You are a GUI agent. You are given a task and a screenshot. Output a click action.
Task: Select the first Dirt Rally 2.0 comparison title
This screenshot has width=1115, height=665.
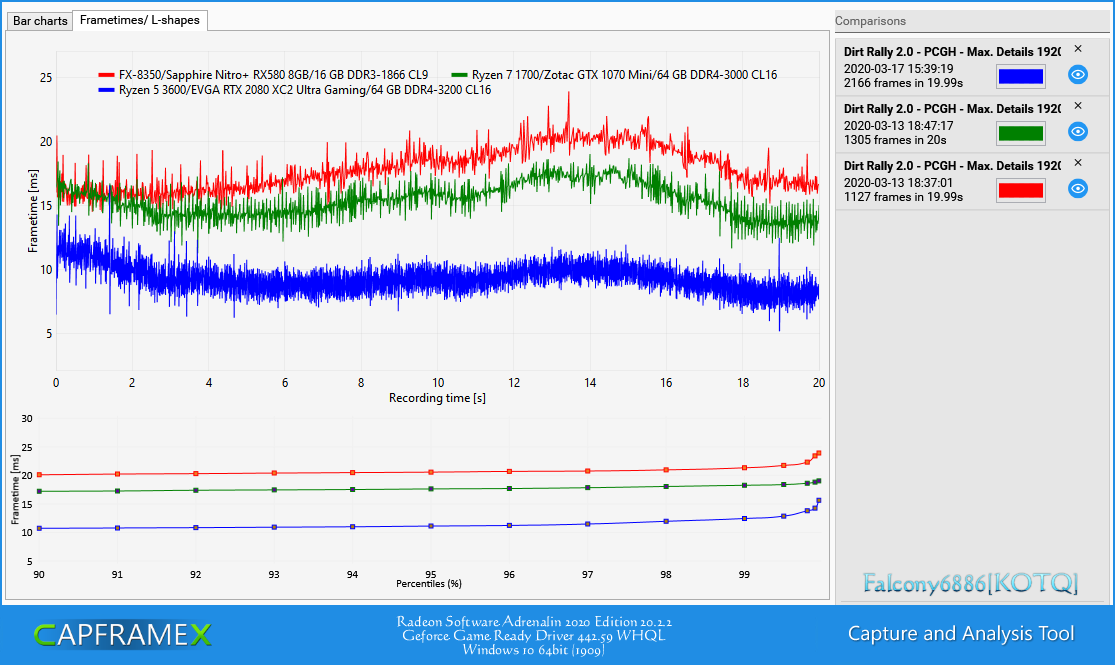tap(952, 51)
